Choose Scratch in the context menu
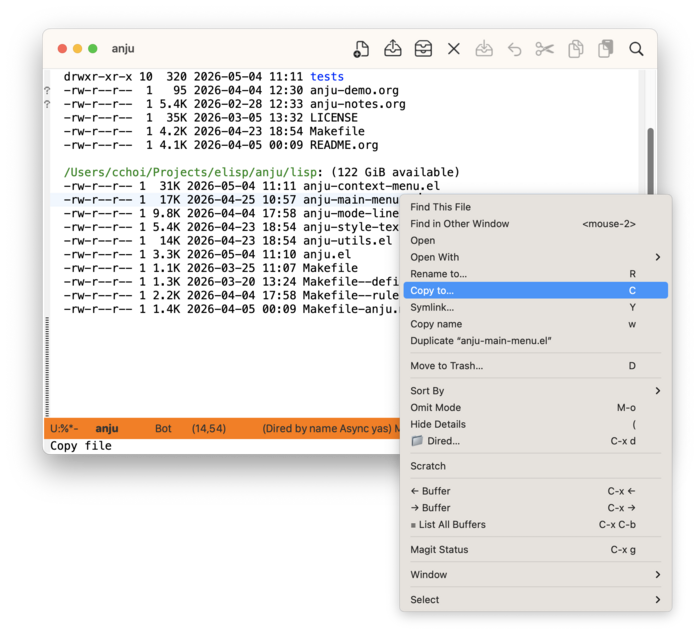This screenshot has height=632, width=700. tap(536, 466)
